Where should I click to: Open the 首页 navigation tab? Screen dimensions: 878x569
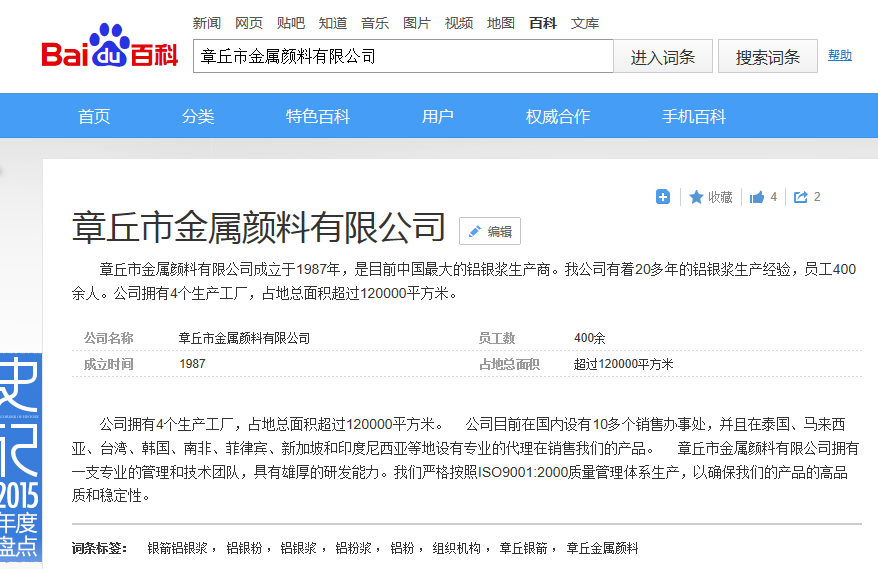(x=94, y=116)
